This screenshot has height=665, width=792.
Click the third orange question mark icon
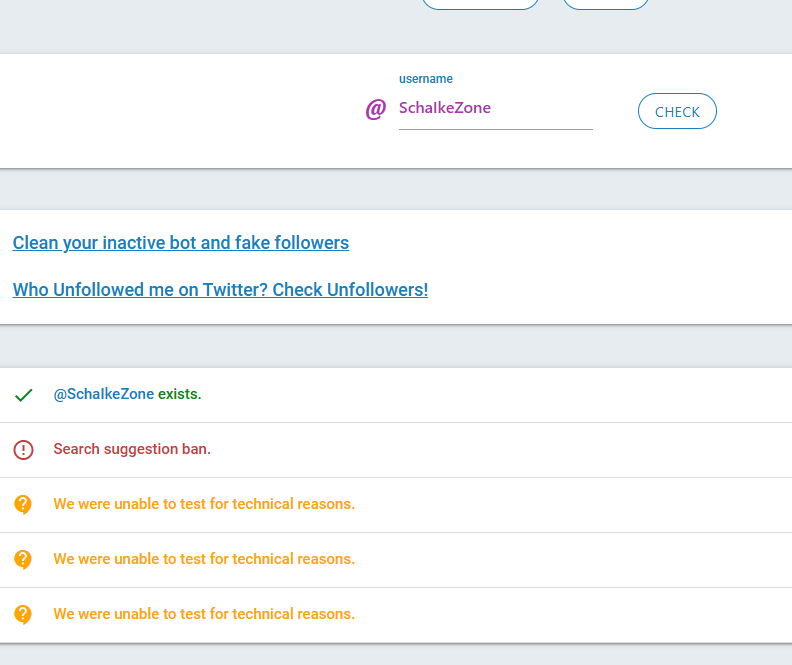(23, 615)
